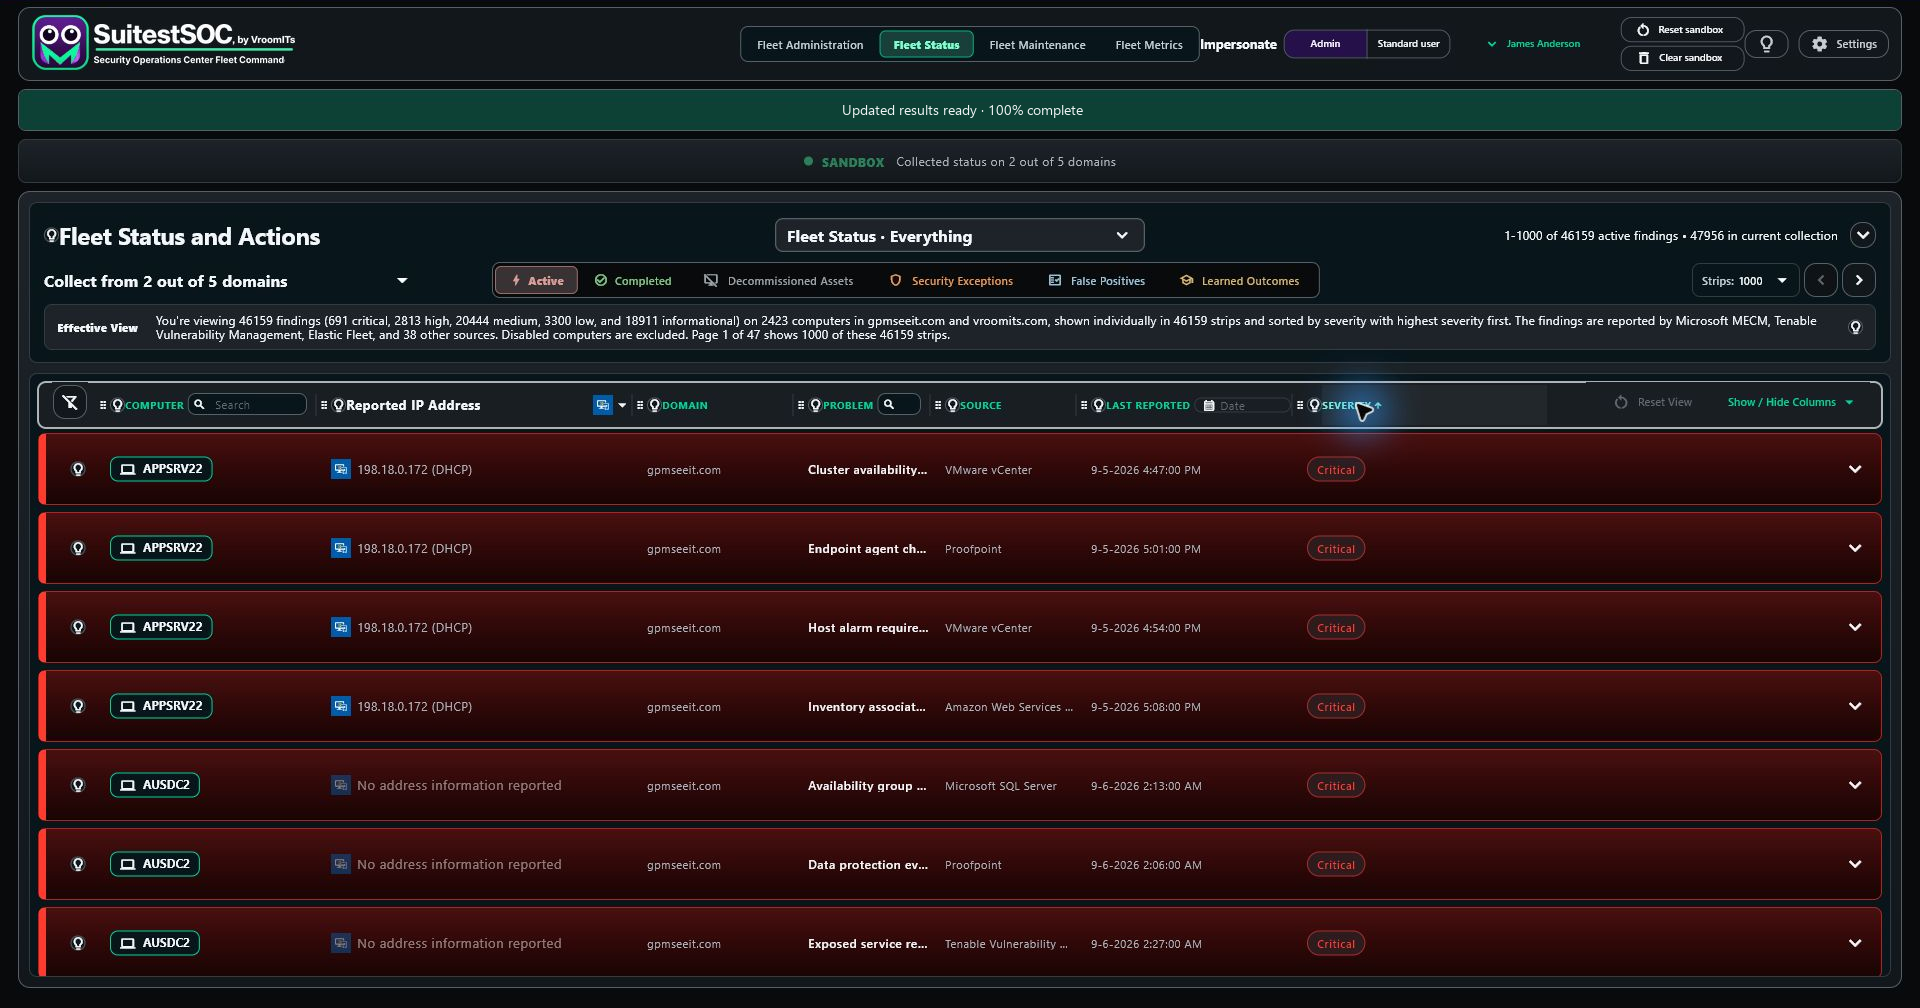The height and width of the screenshot is (1008, 1920).
Task: Open the Strips: 1000 dropdown
Action: 1745,281
